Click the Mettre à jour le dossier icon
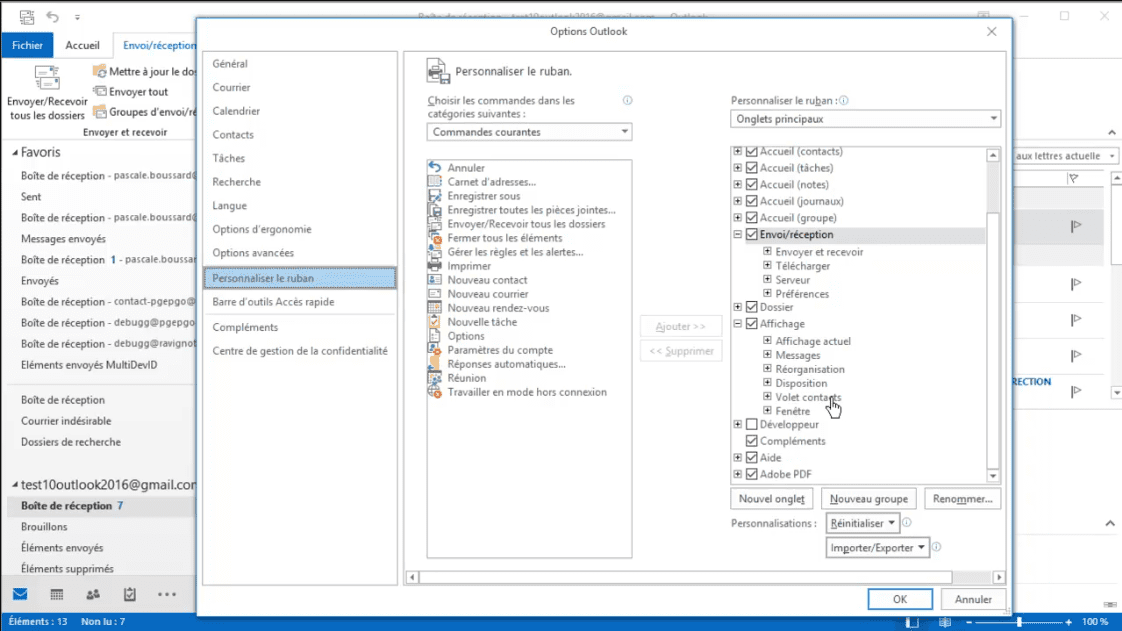The image size is (1122, 631). [x=100, y=72]
